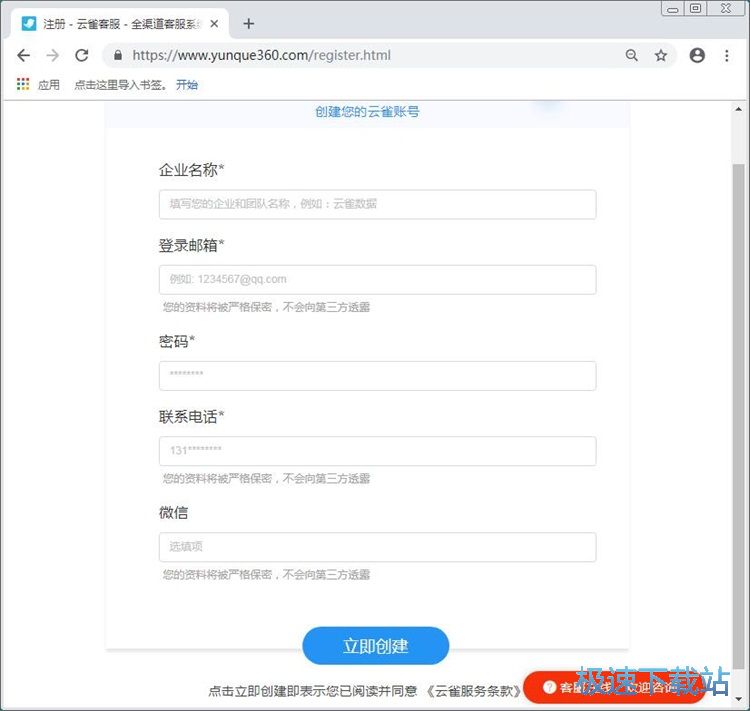Viewport: 750px width, 711px height.
Task: Open the apps grid shortcut in the bookmarks bar
Action: tap(23, 84)
